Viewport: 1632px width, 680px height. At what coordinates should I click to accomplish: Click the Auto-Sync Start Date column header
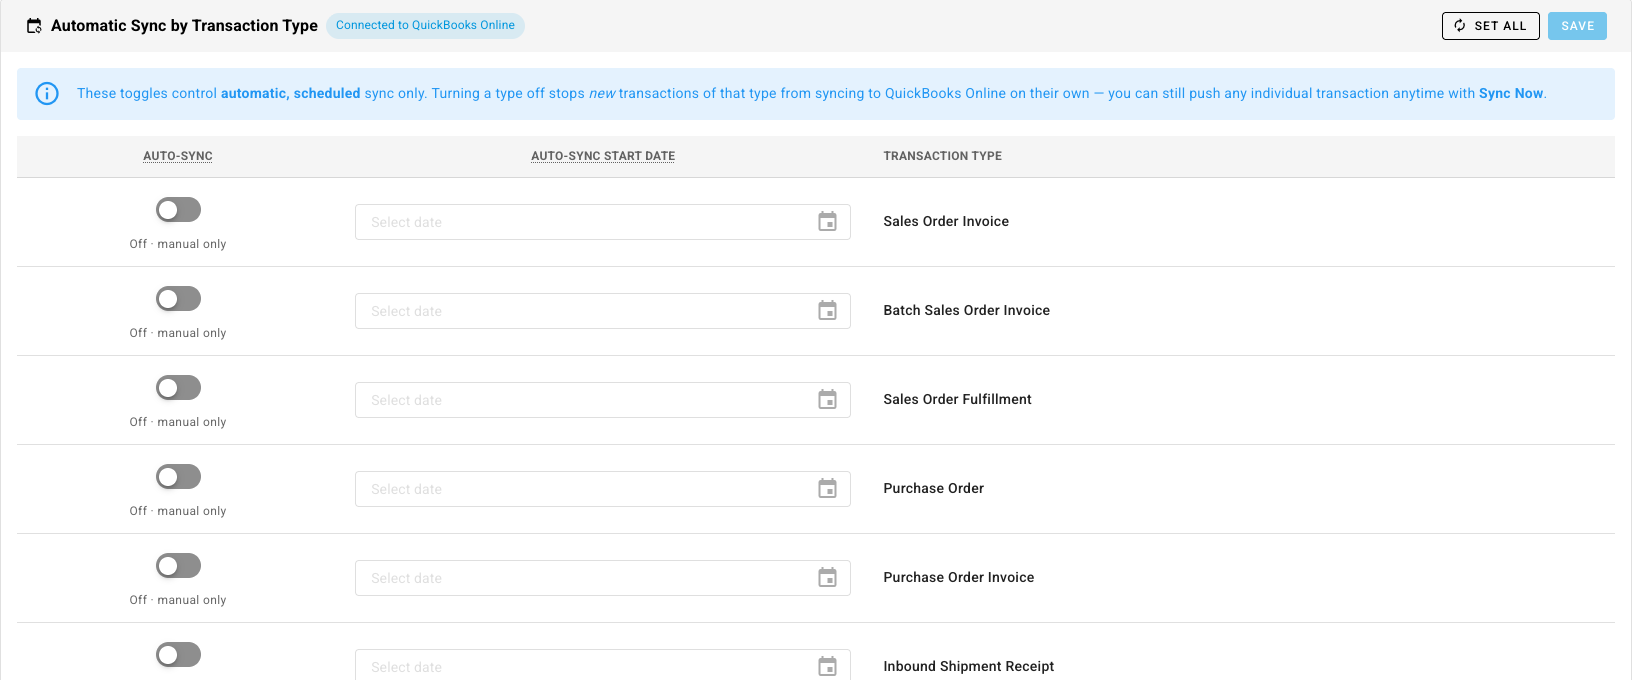603,156
